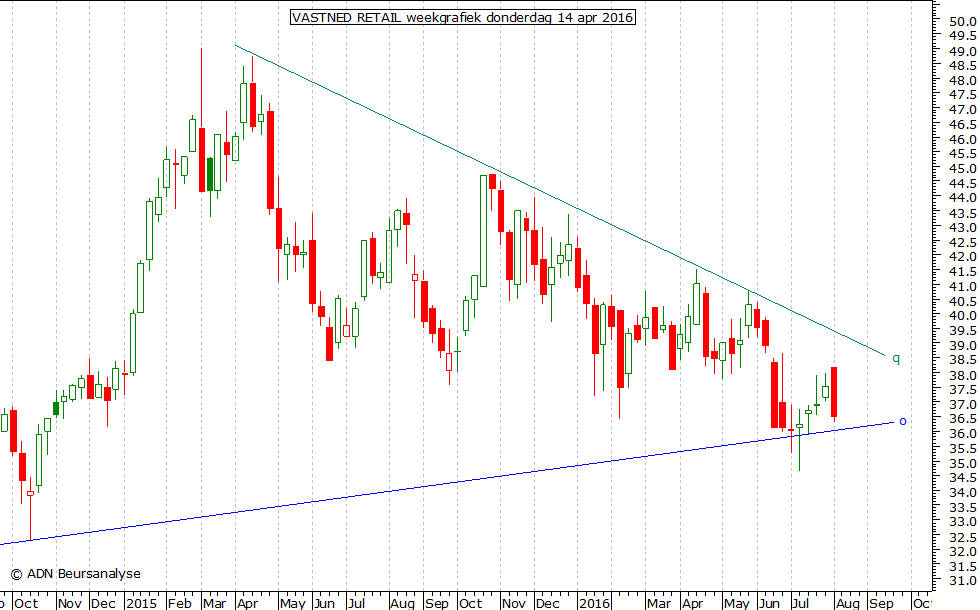
Task: Click the 2016 year label on time axis
Action: point(594,603)
